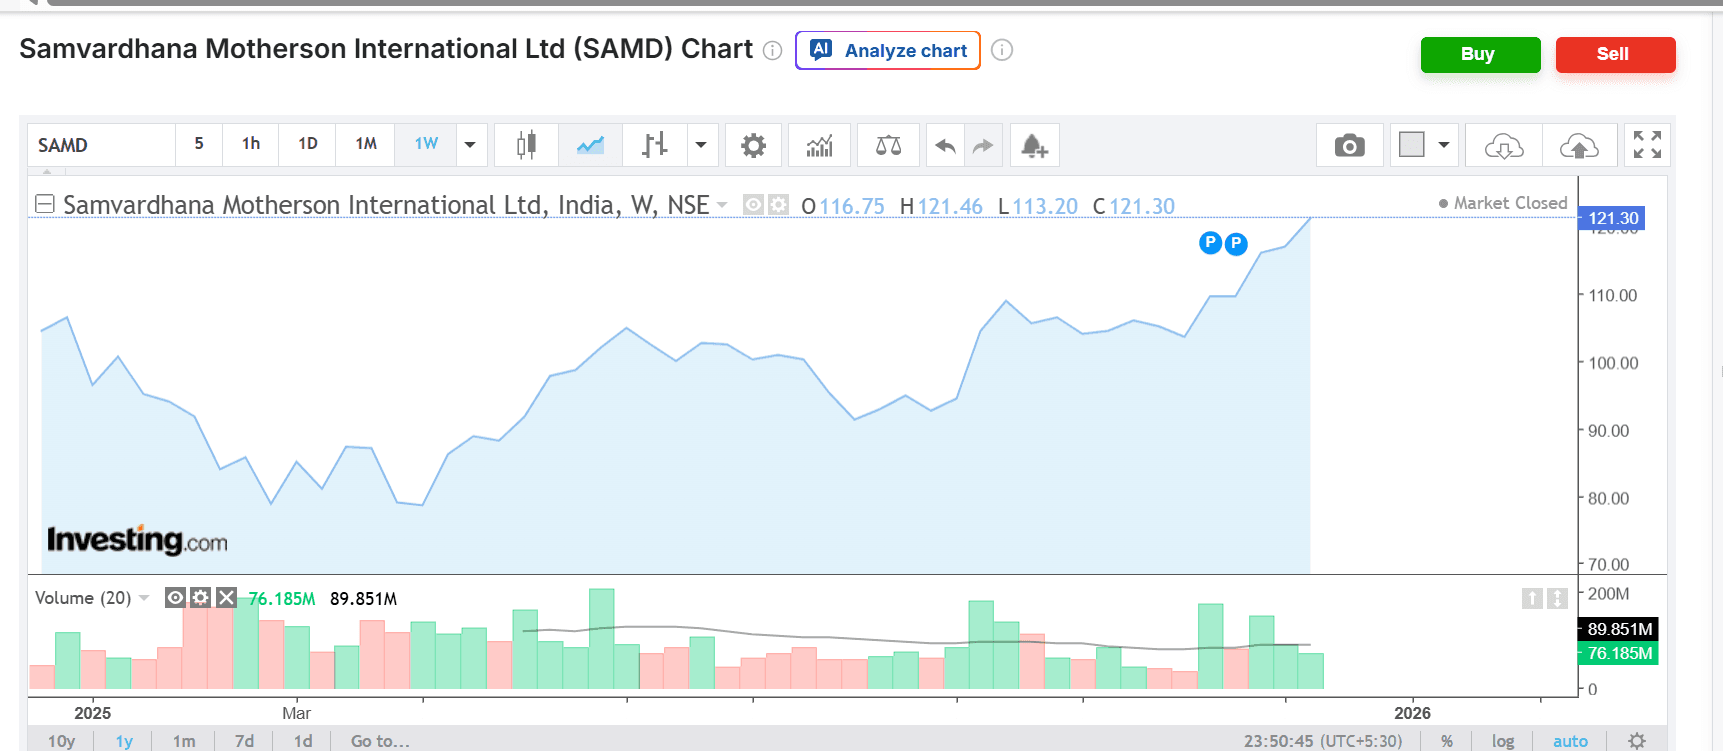Click the Analyze chart button
Image resolution: width=1723 pixels, height=751 pixels.
(x=888, y=51)
